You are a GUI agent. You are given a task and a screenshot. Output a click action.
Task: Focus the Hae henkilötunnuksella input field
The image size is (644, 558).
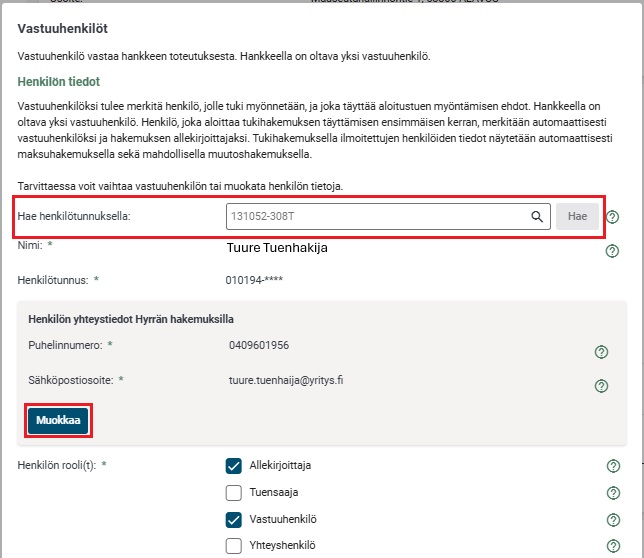375,216
